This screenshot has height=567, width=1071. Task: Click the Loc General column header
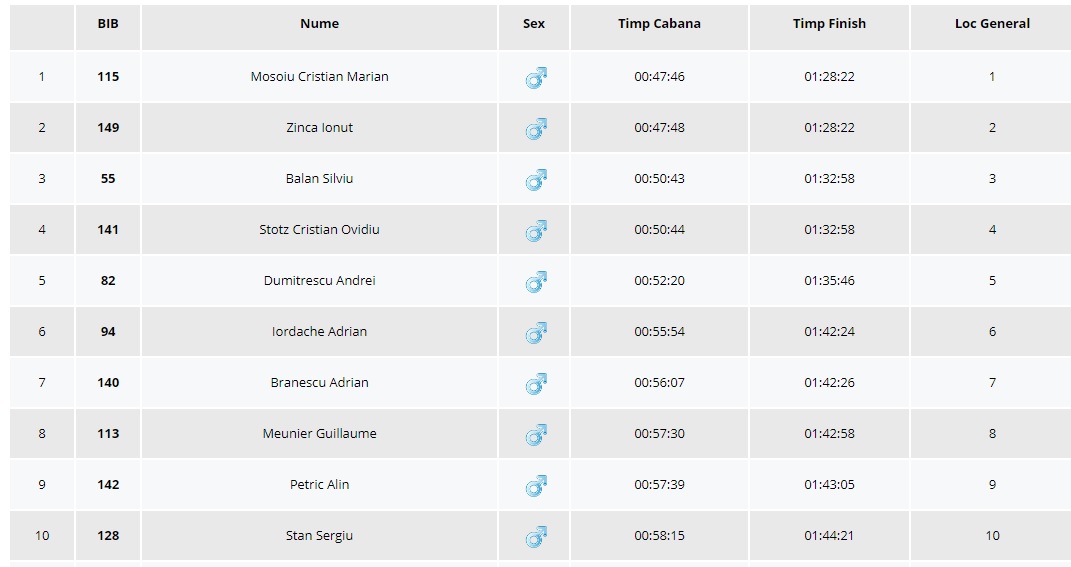992,24
